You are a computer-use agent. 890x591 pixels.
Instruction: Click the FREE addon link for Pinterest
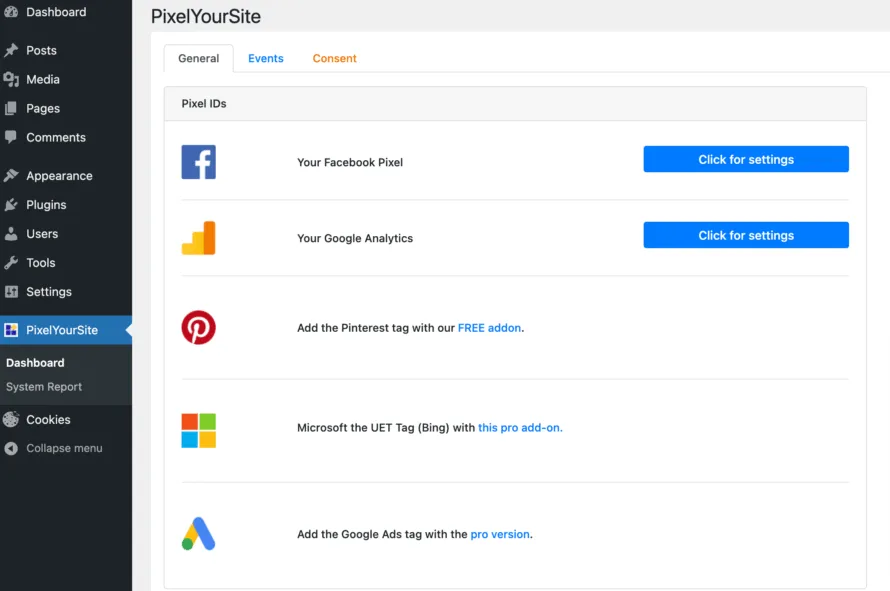pos(489,327)
